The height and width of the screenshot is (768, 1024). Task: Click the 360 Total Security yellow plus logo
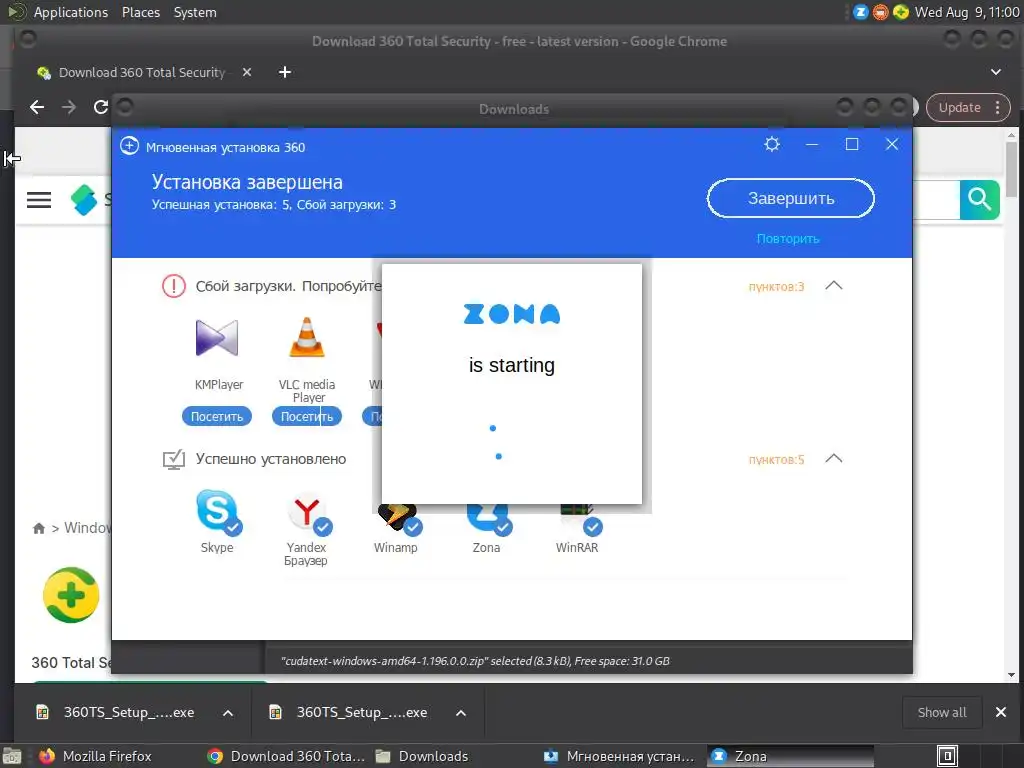pos(71,595)
